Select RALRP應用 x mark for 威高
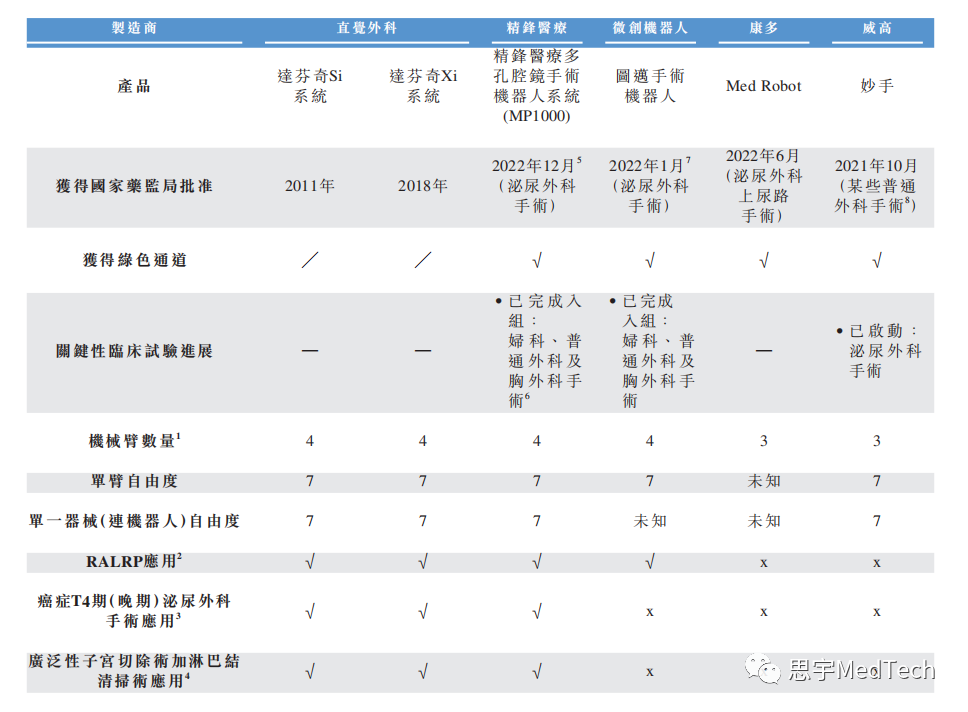This screenshot has width=968, height=712. pyautogui.click(x=877, y=563)
